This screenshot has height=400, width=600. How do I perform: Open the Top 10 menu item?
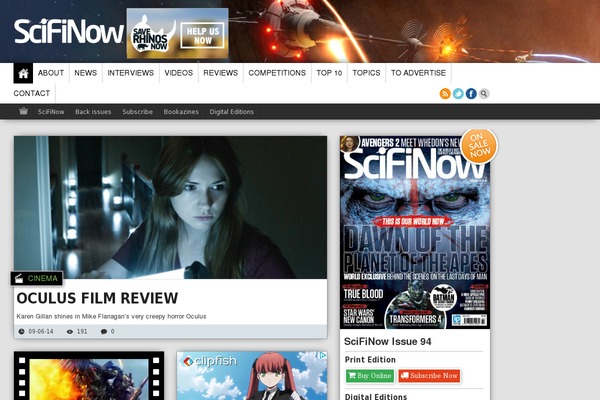[329, 73]
